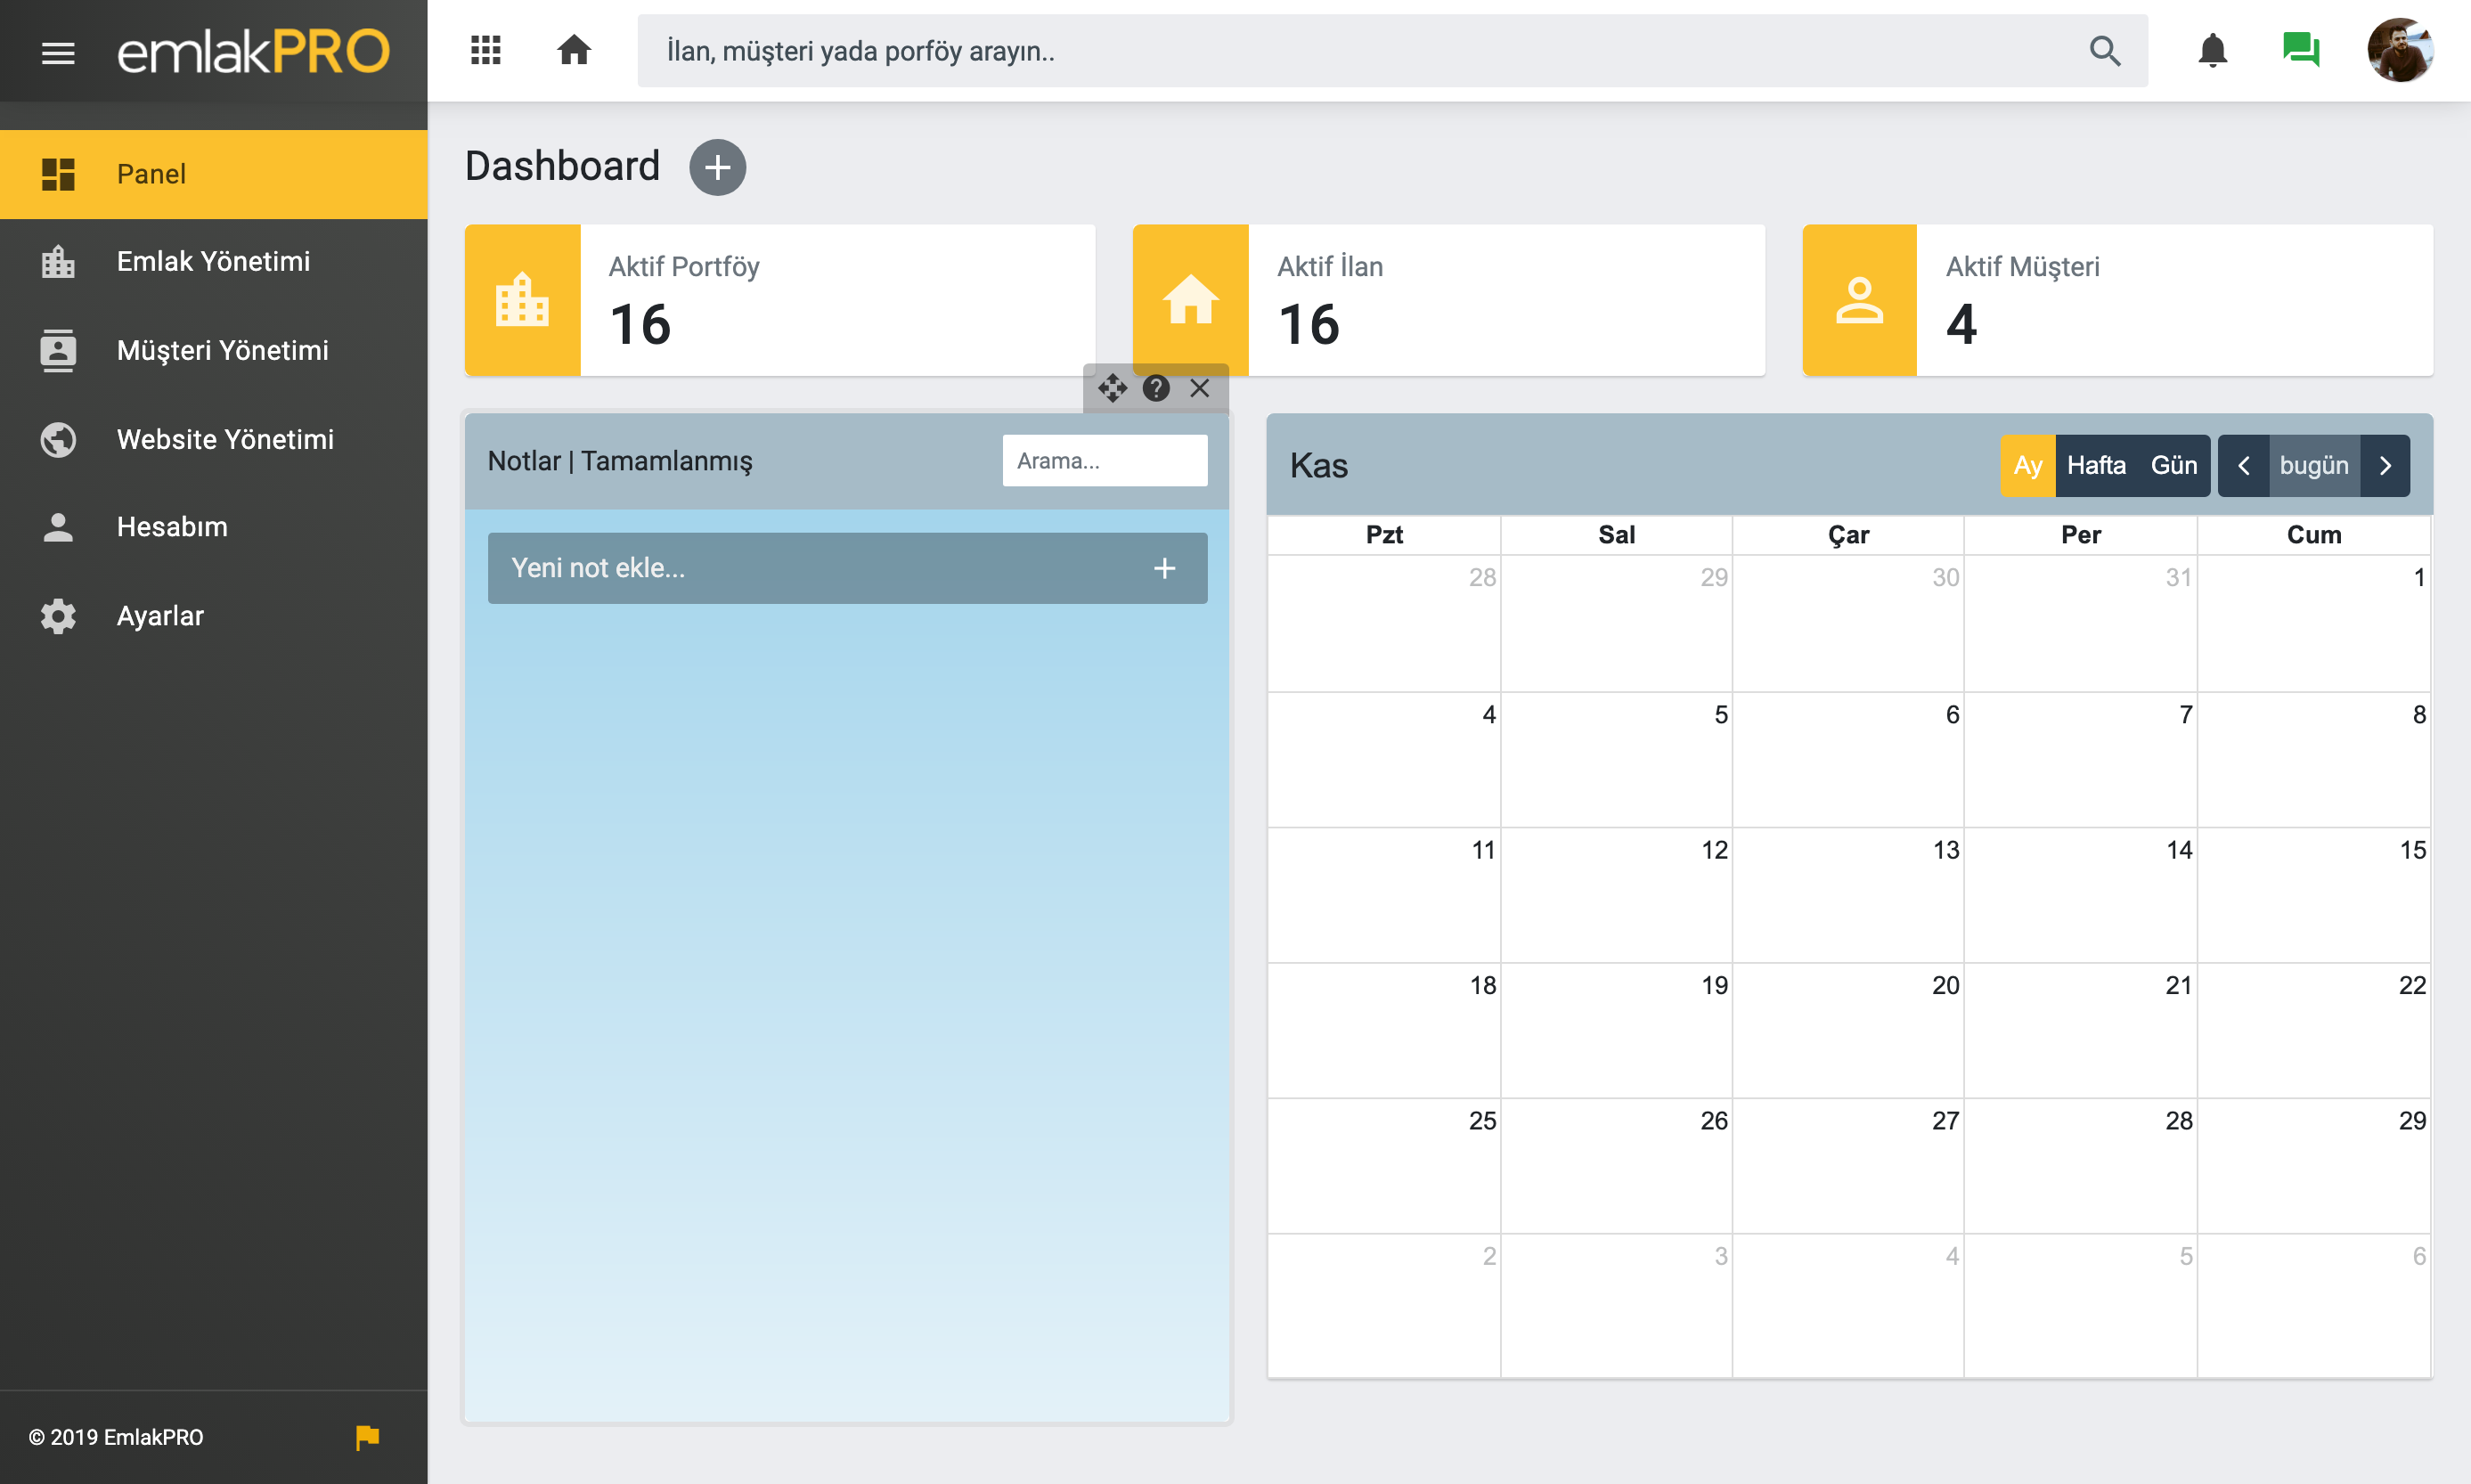
Task: Switch calendar to Gün view
Action: pyautogui.click(x=2173, y=465)
